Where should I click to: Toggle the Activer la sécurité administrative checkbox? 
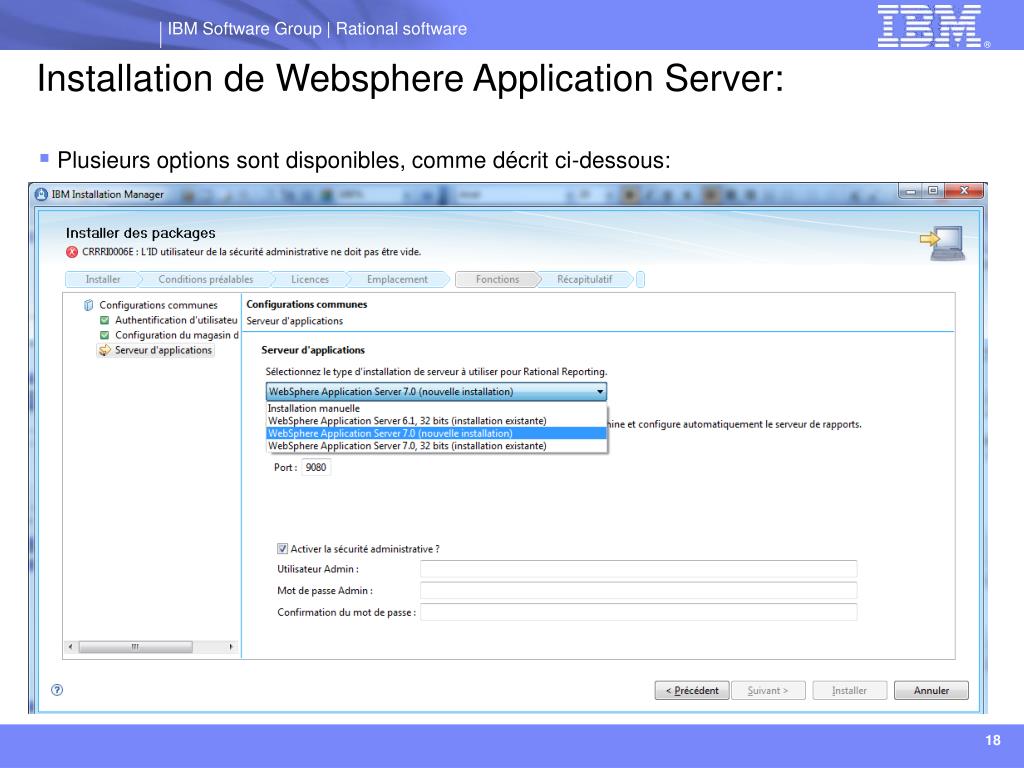click(282, 549)
